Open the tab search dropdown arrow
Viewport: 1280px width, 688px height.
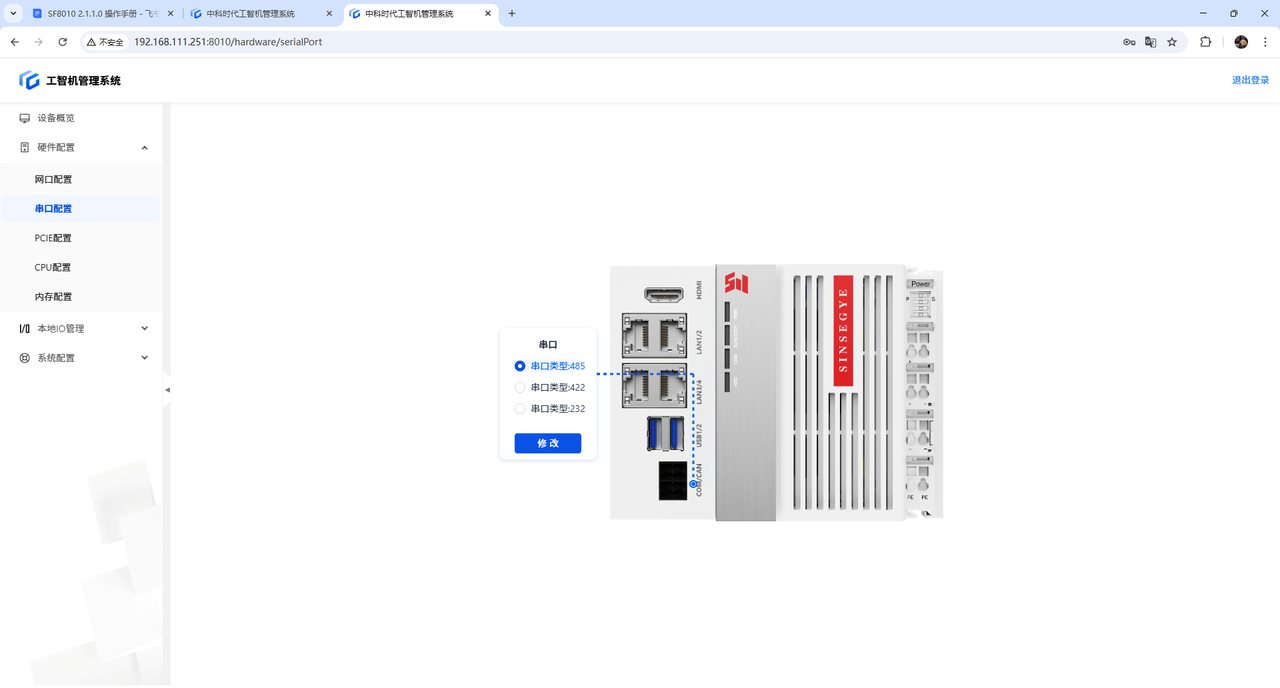13,14
